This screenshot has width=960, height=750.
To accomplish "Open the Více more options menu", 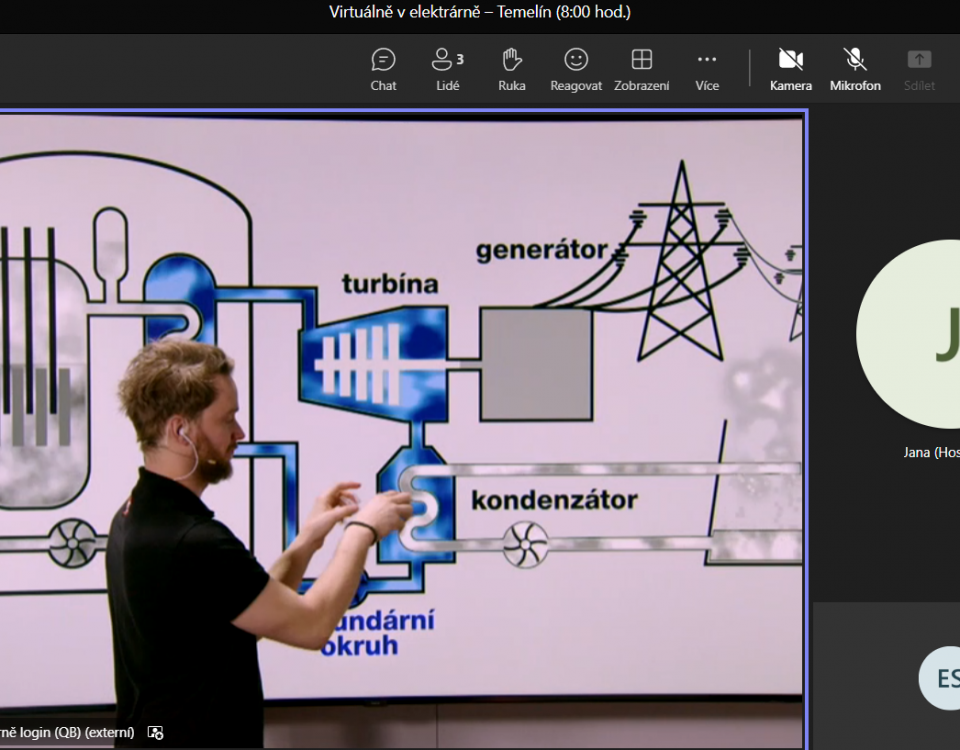I will pyautogui.click(x=707, y=70).
